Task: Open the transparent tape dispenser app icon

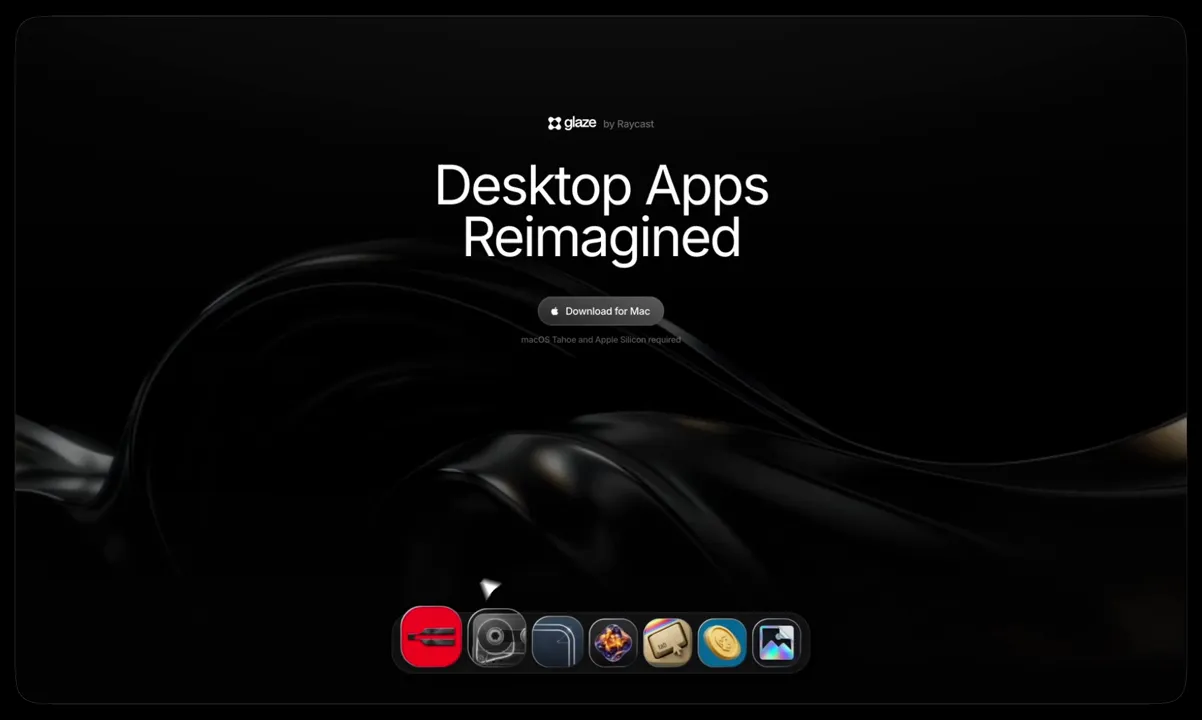Action: (497, 639)
